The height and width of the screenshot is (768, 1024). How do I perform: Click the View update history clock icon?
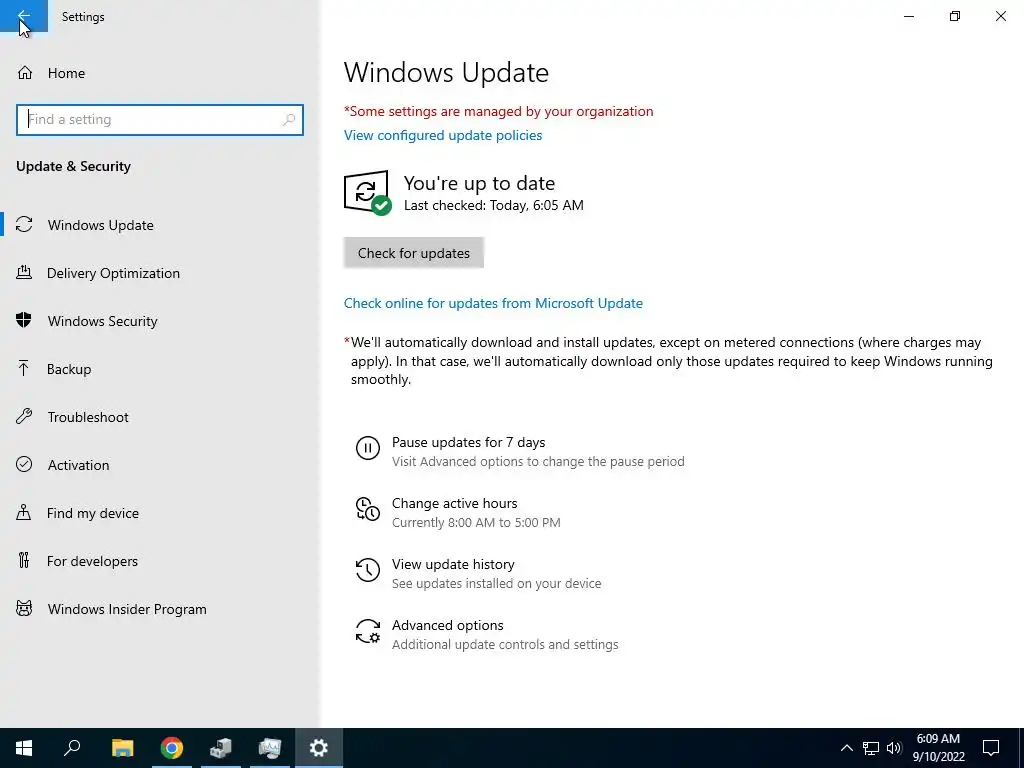coord(368,569)
